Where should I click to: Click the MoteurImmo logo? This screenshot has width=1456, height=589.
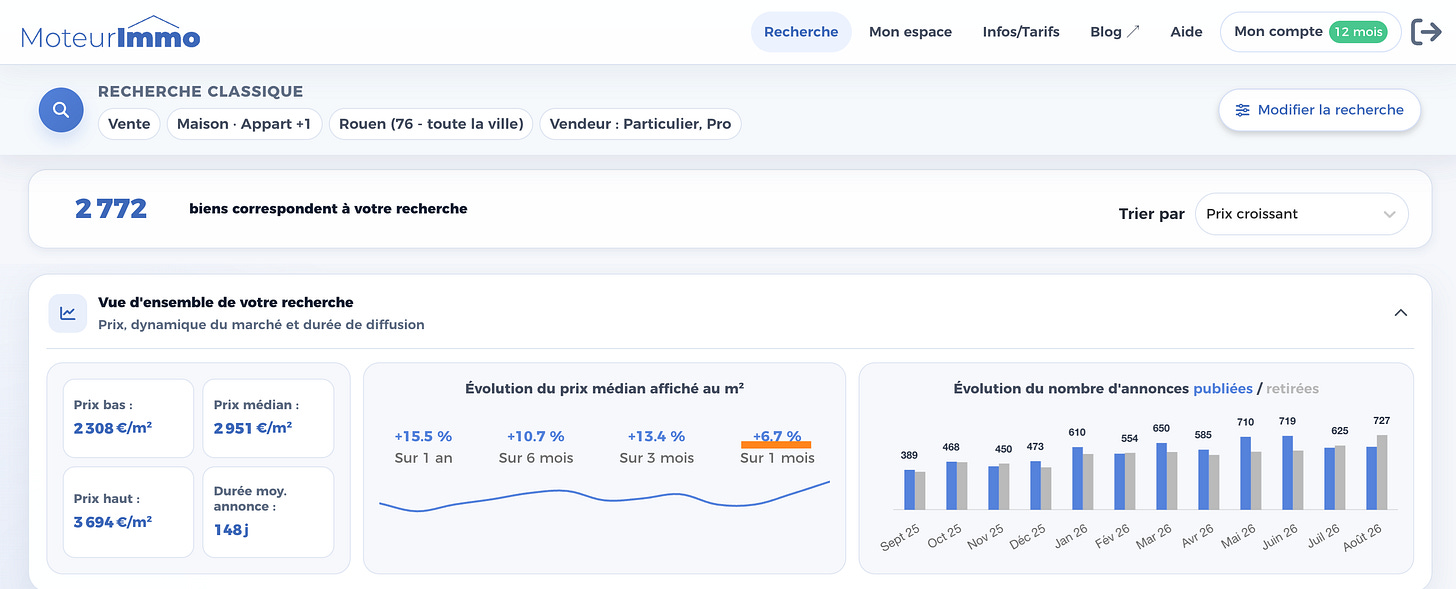[x=110, y=33]
